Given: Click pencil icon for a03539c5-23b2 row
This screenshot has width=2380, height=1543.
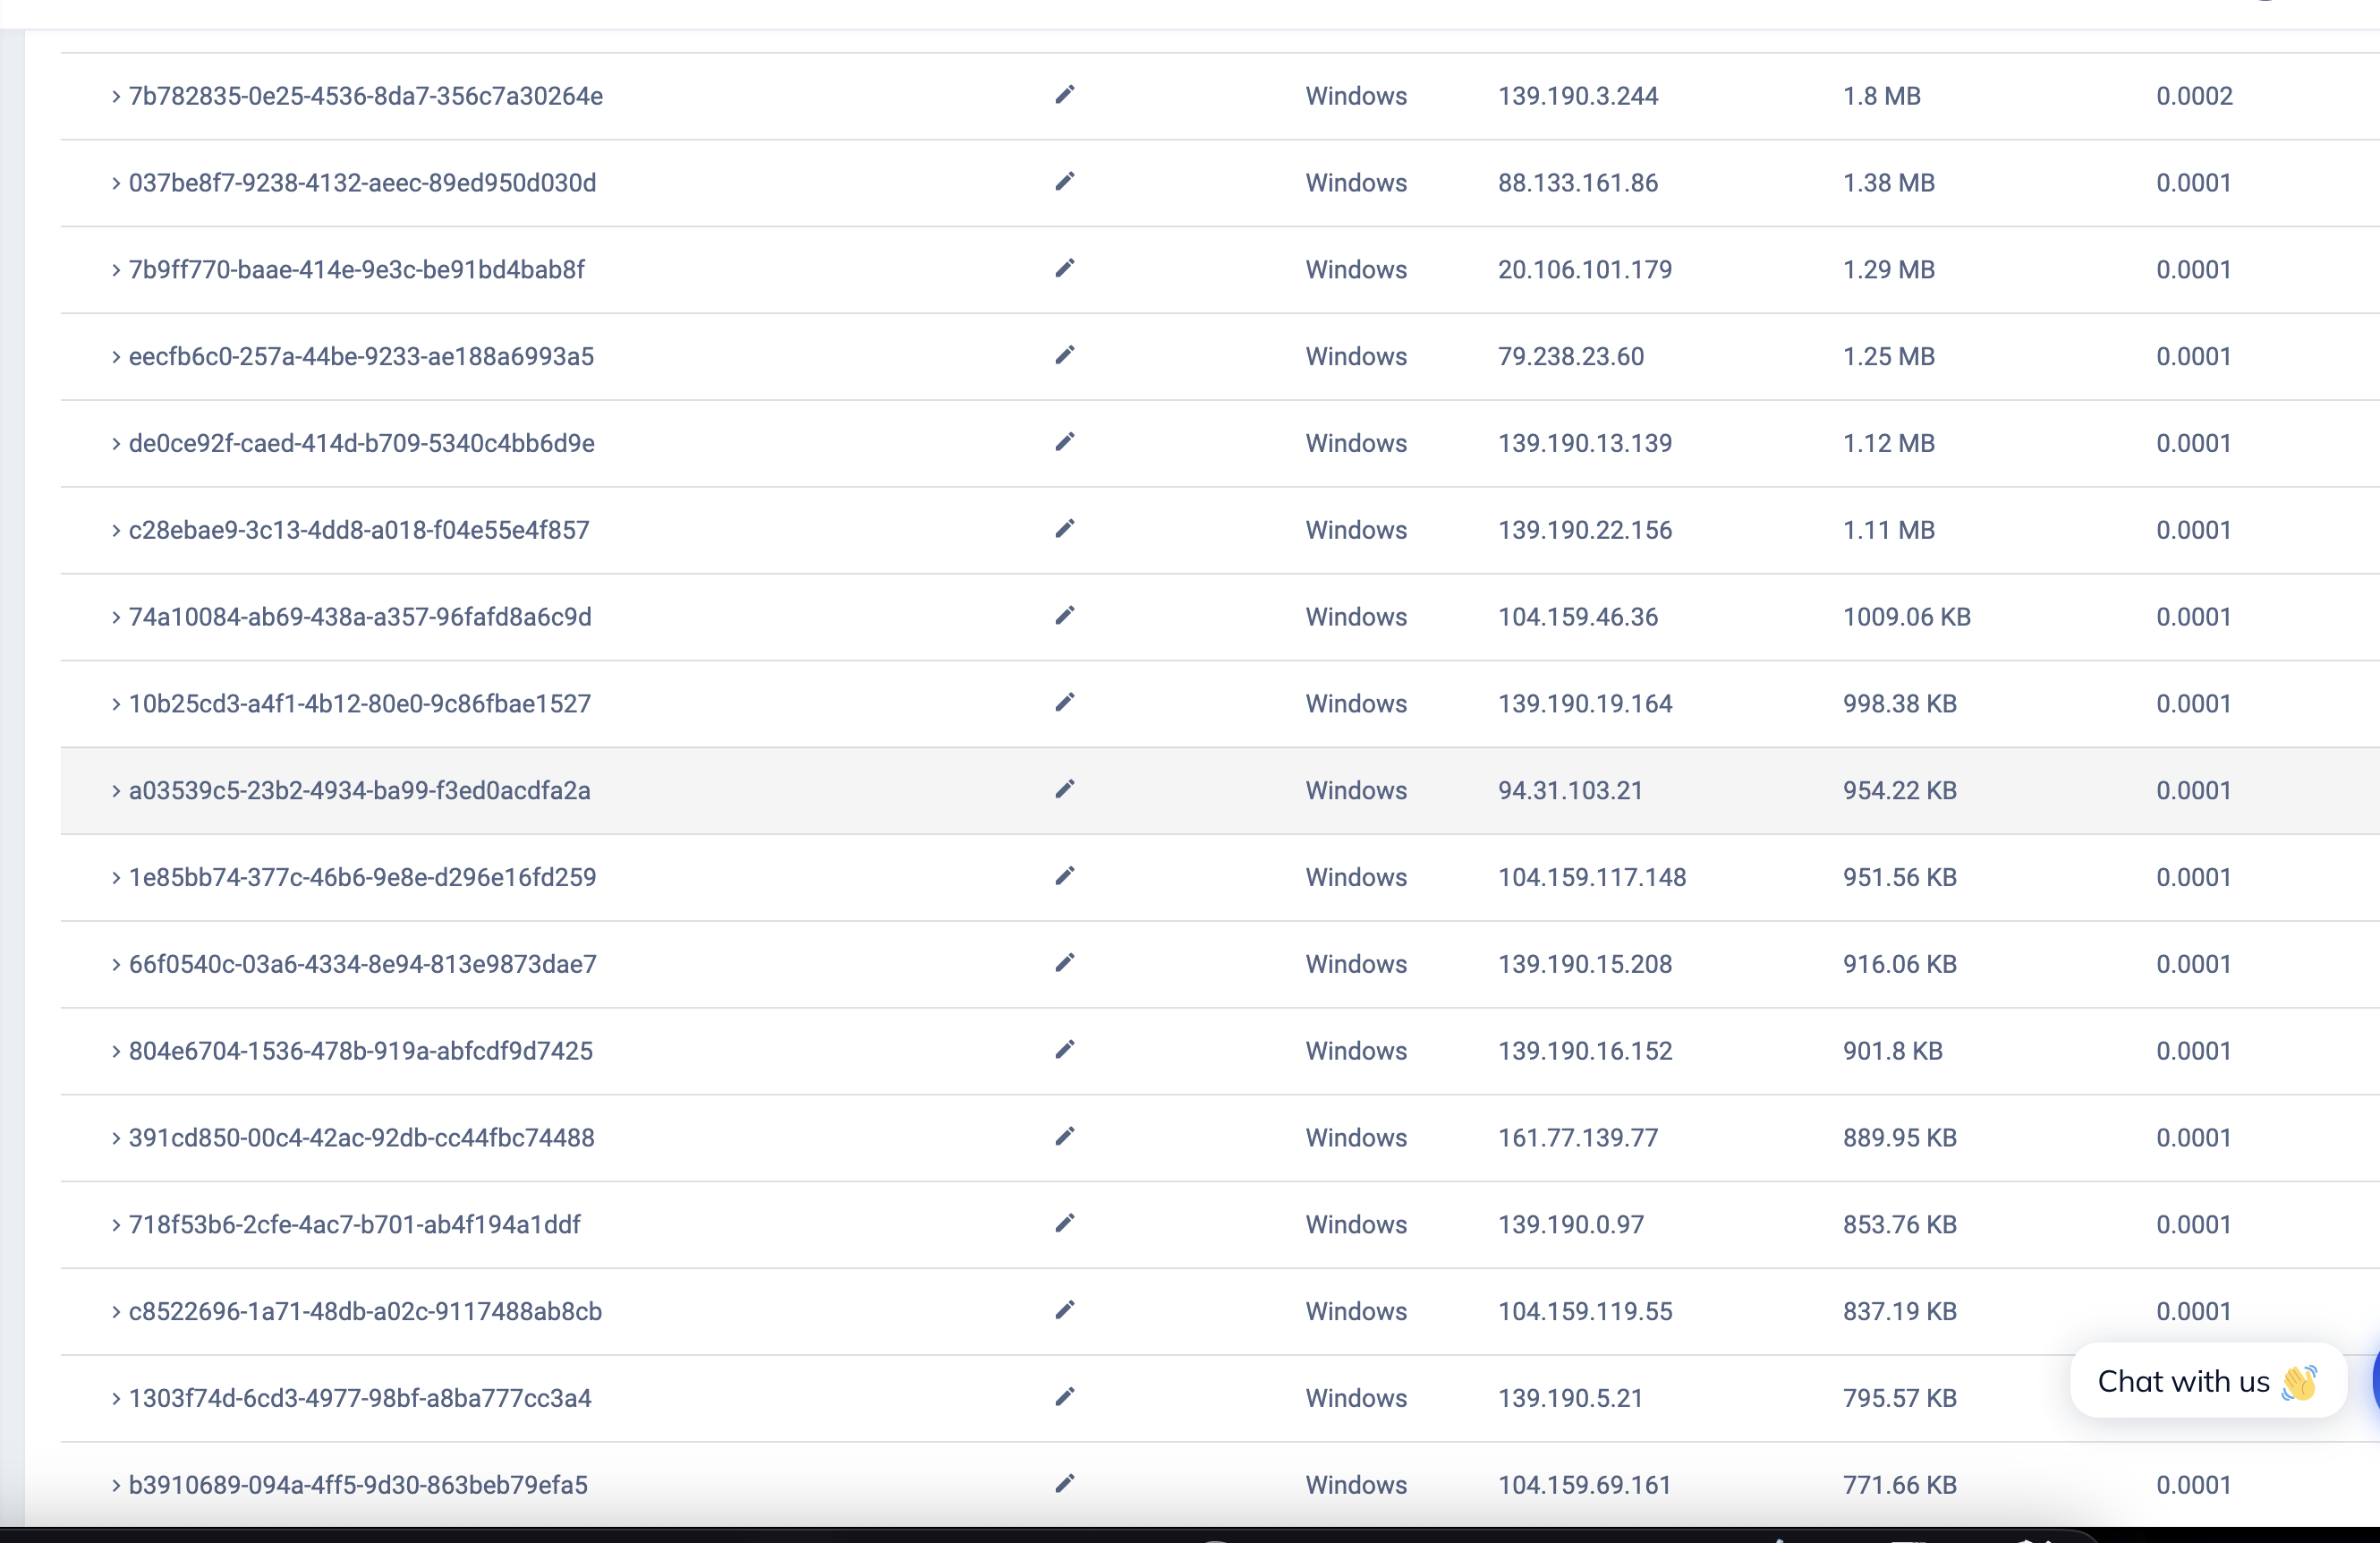Looking at the screenshot, I should pos(1064,790).
